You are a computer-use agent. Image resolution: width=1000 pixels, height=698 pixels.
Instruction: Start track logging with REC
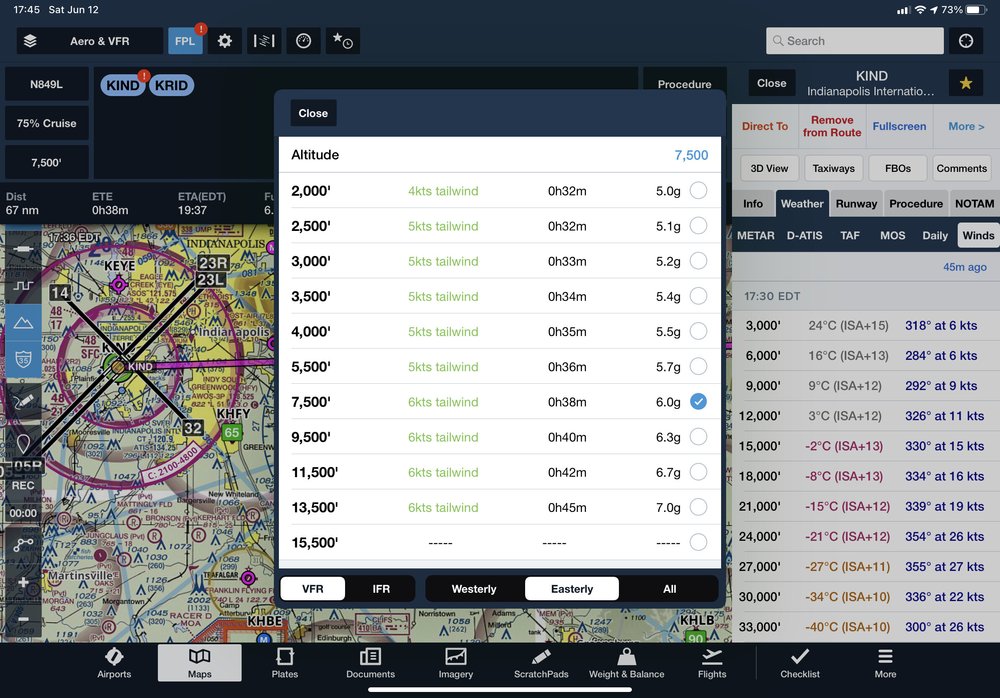point(23,486)
